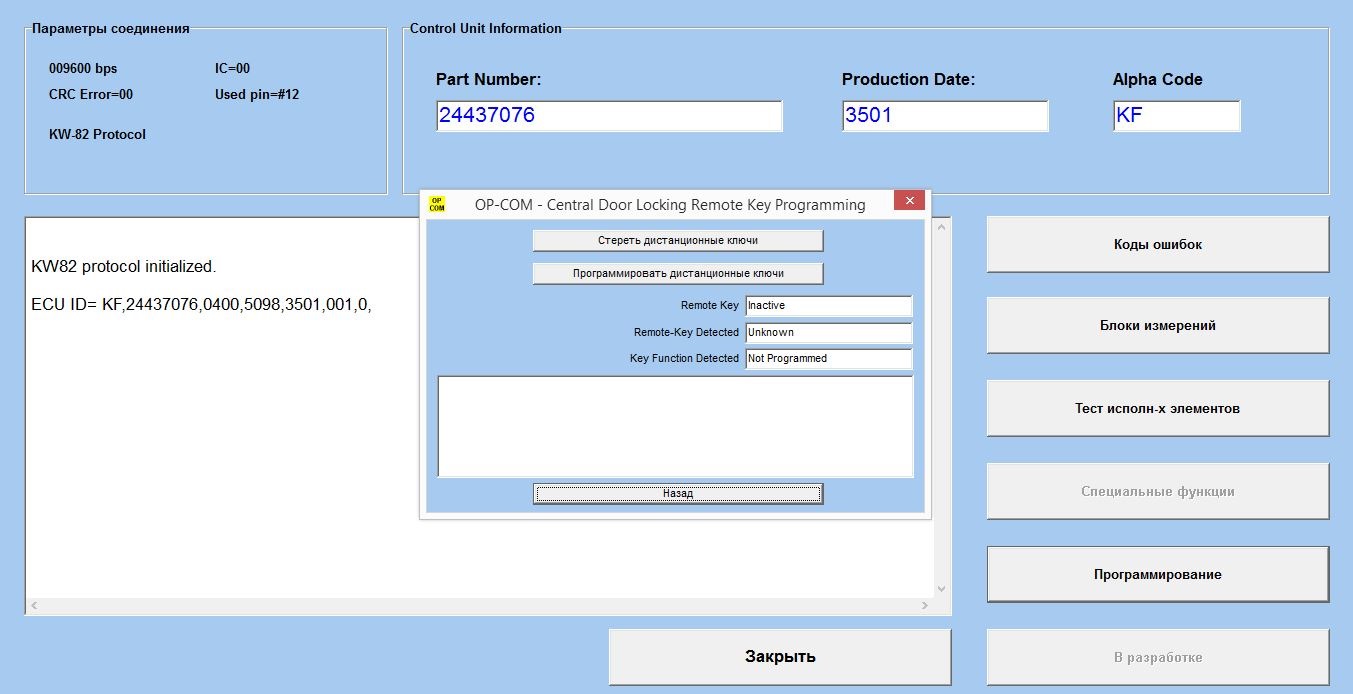Open the Программирование section
Screen dimensions: 1353x694
pos(1158,574)
